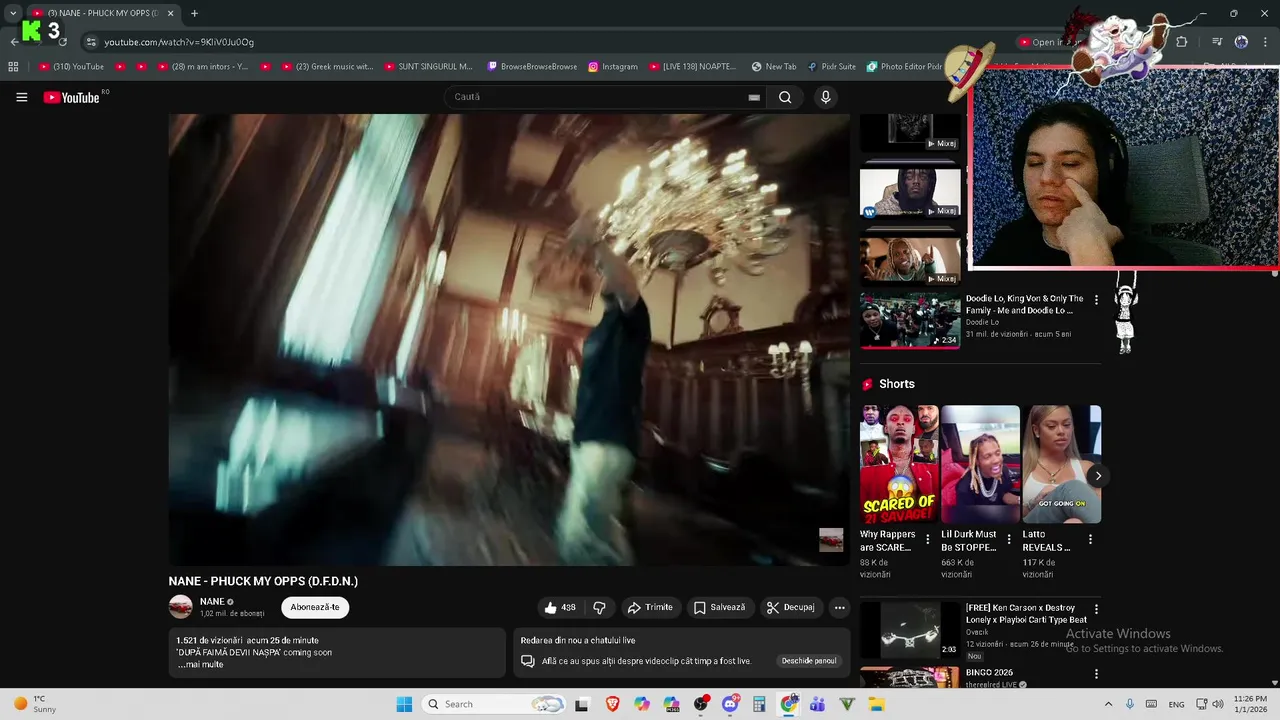The image size is (1280, 720).
Task: Play Doodle Lo, King Von video thumbnail
Action: pyautogui.click(x=910, y=320)
